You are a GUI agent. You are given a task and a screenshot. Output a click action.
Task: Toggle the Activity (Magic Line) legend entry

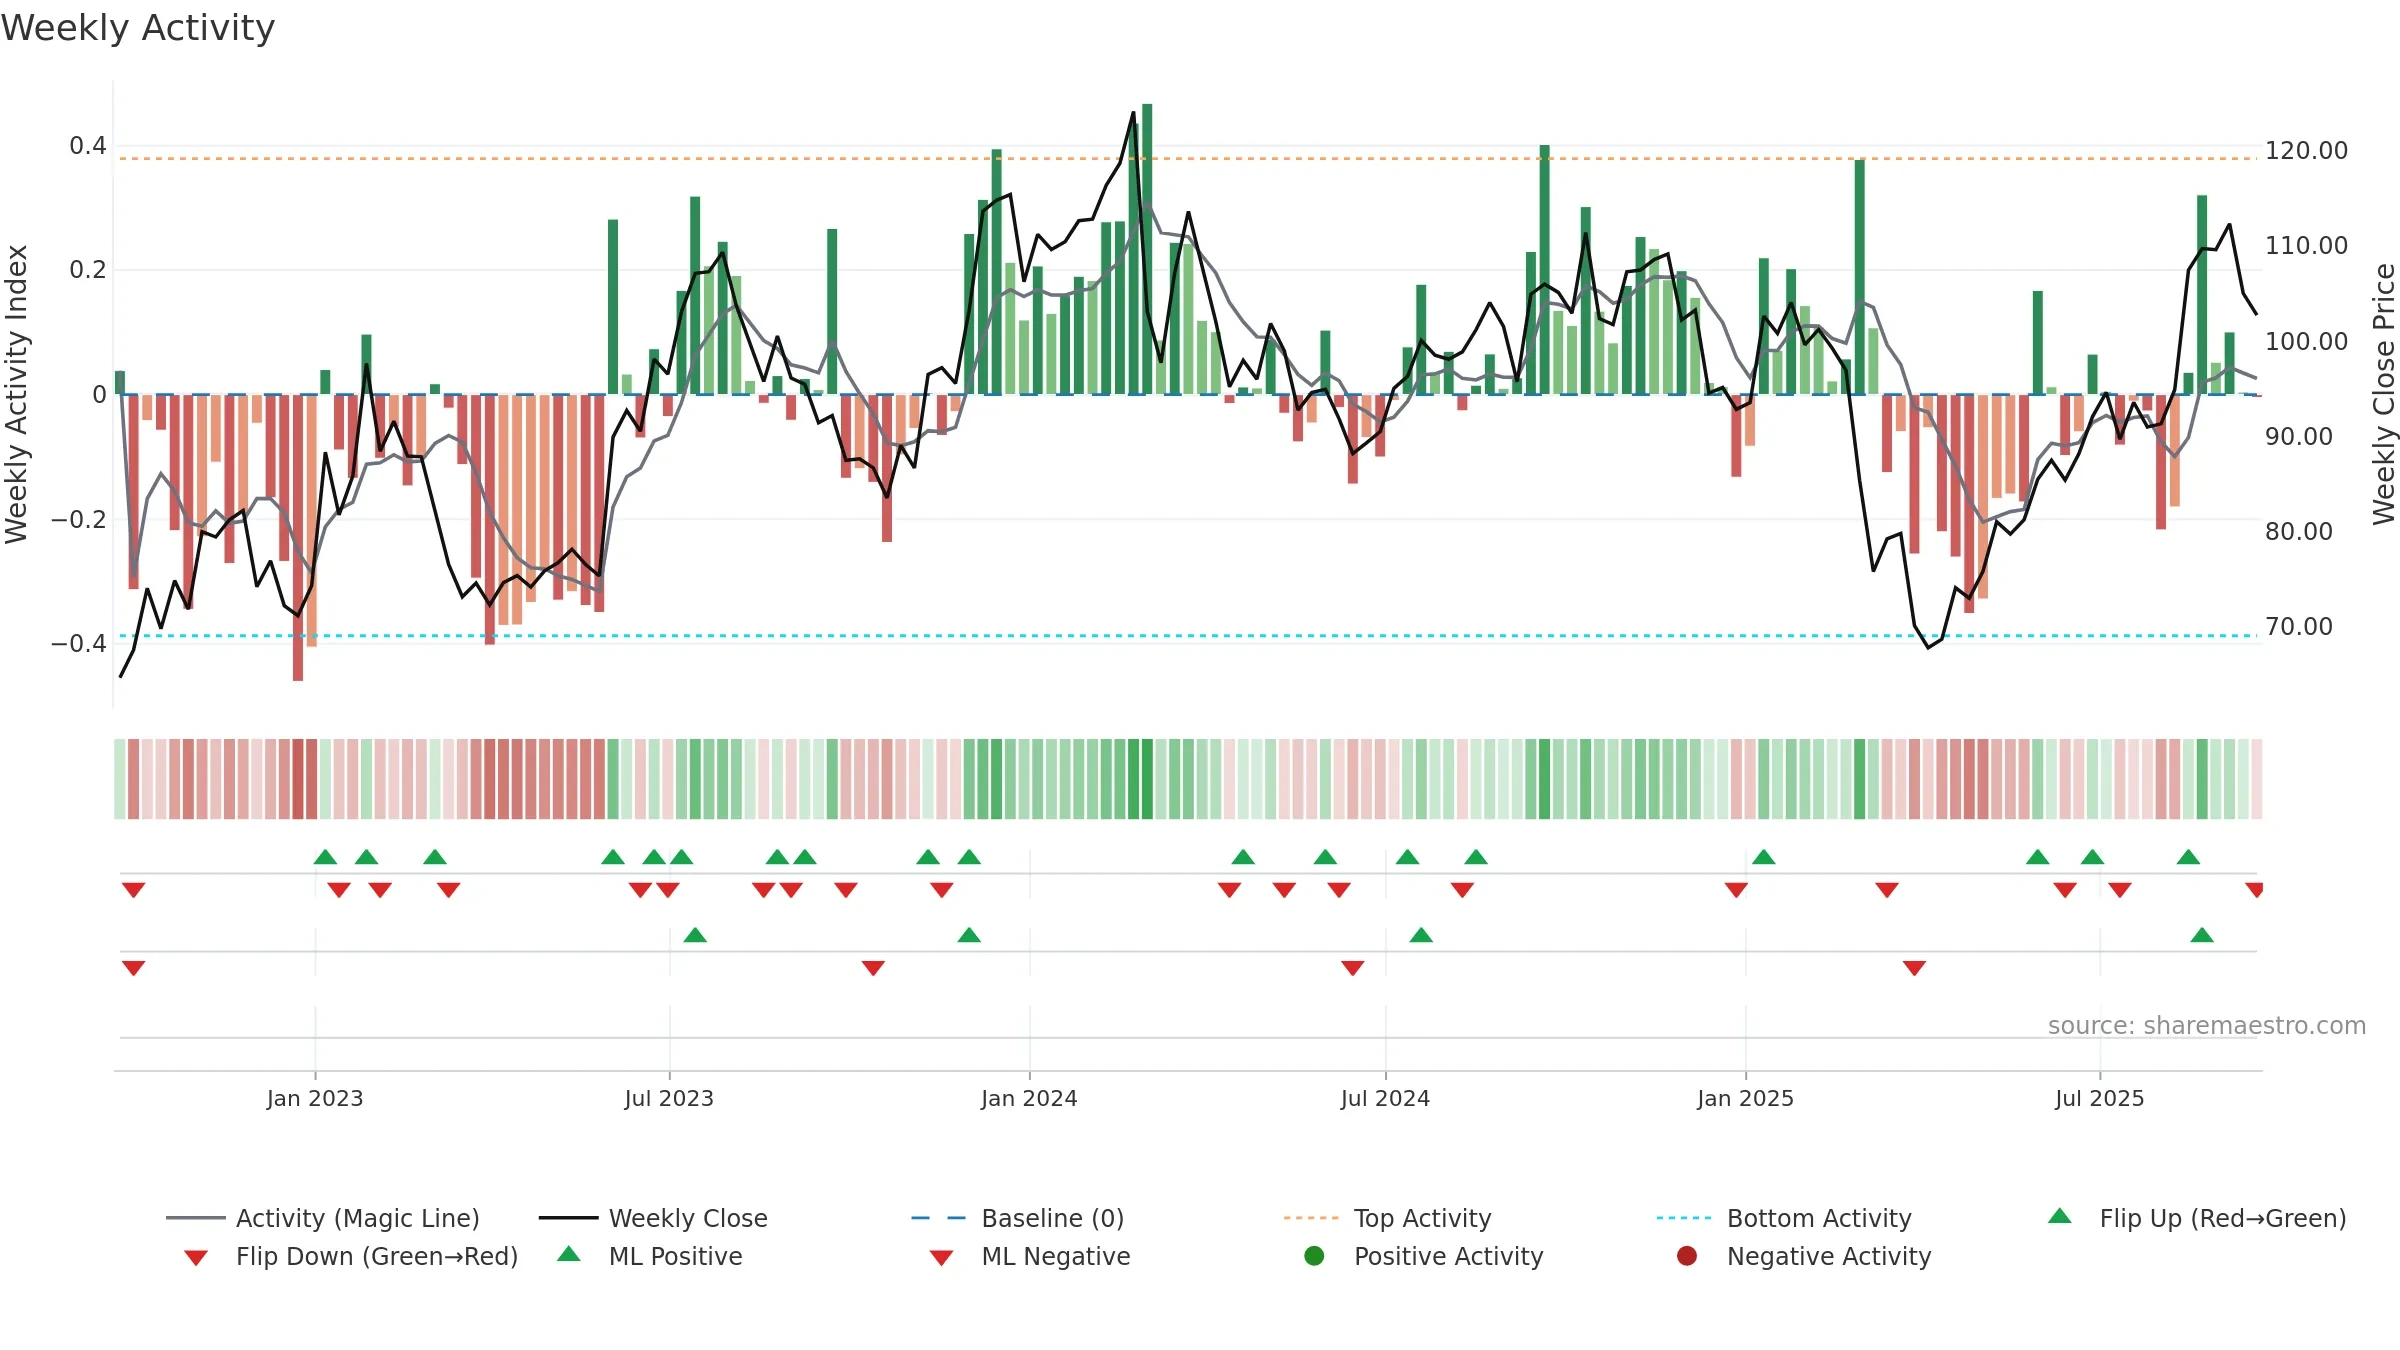pos(322,1218)
